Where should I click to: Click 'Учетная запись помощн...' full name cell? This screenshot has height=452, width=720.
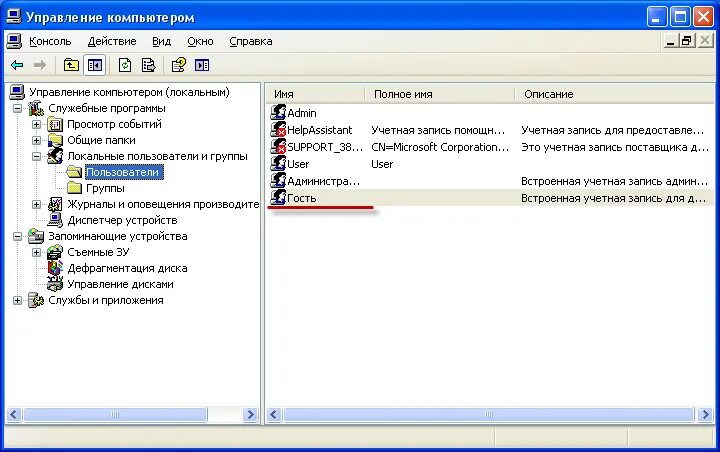(x=438, y=130)
